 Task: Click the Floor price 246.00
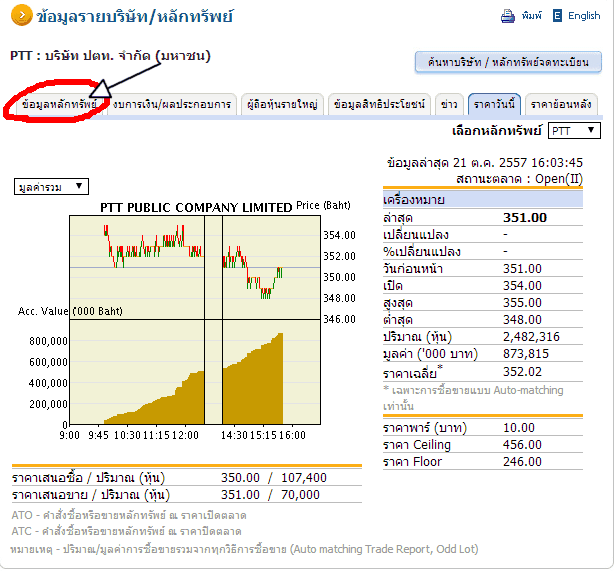coord(522,462)
